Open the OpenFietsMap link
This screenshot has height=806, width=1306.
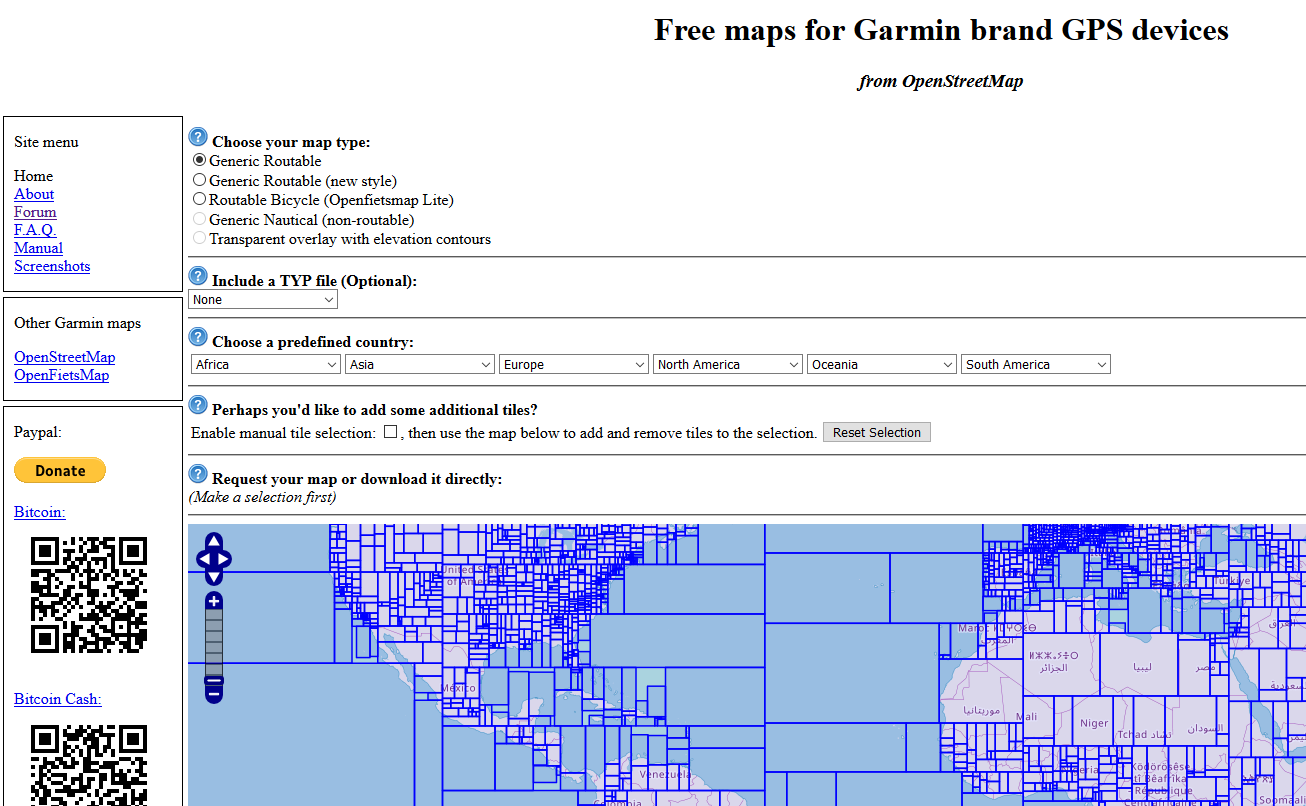pyautogui.click(x=61, y=375)
